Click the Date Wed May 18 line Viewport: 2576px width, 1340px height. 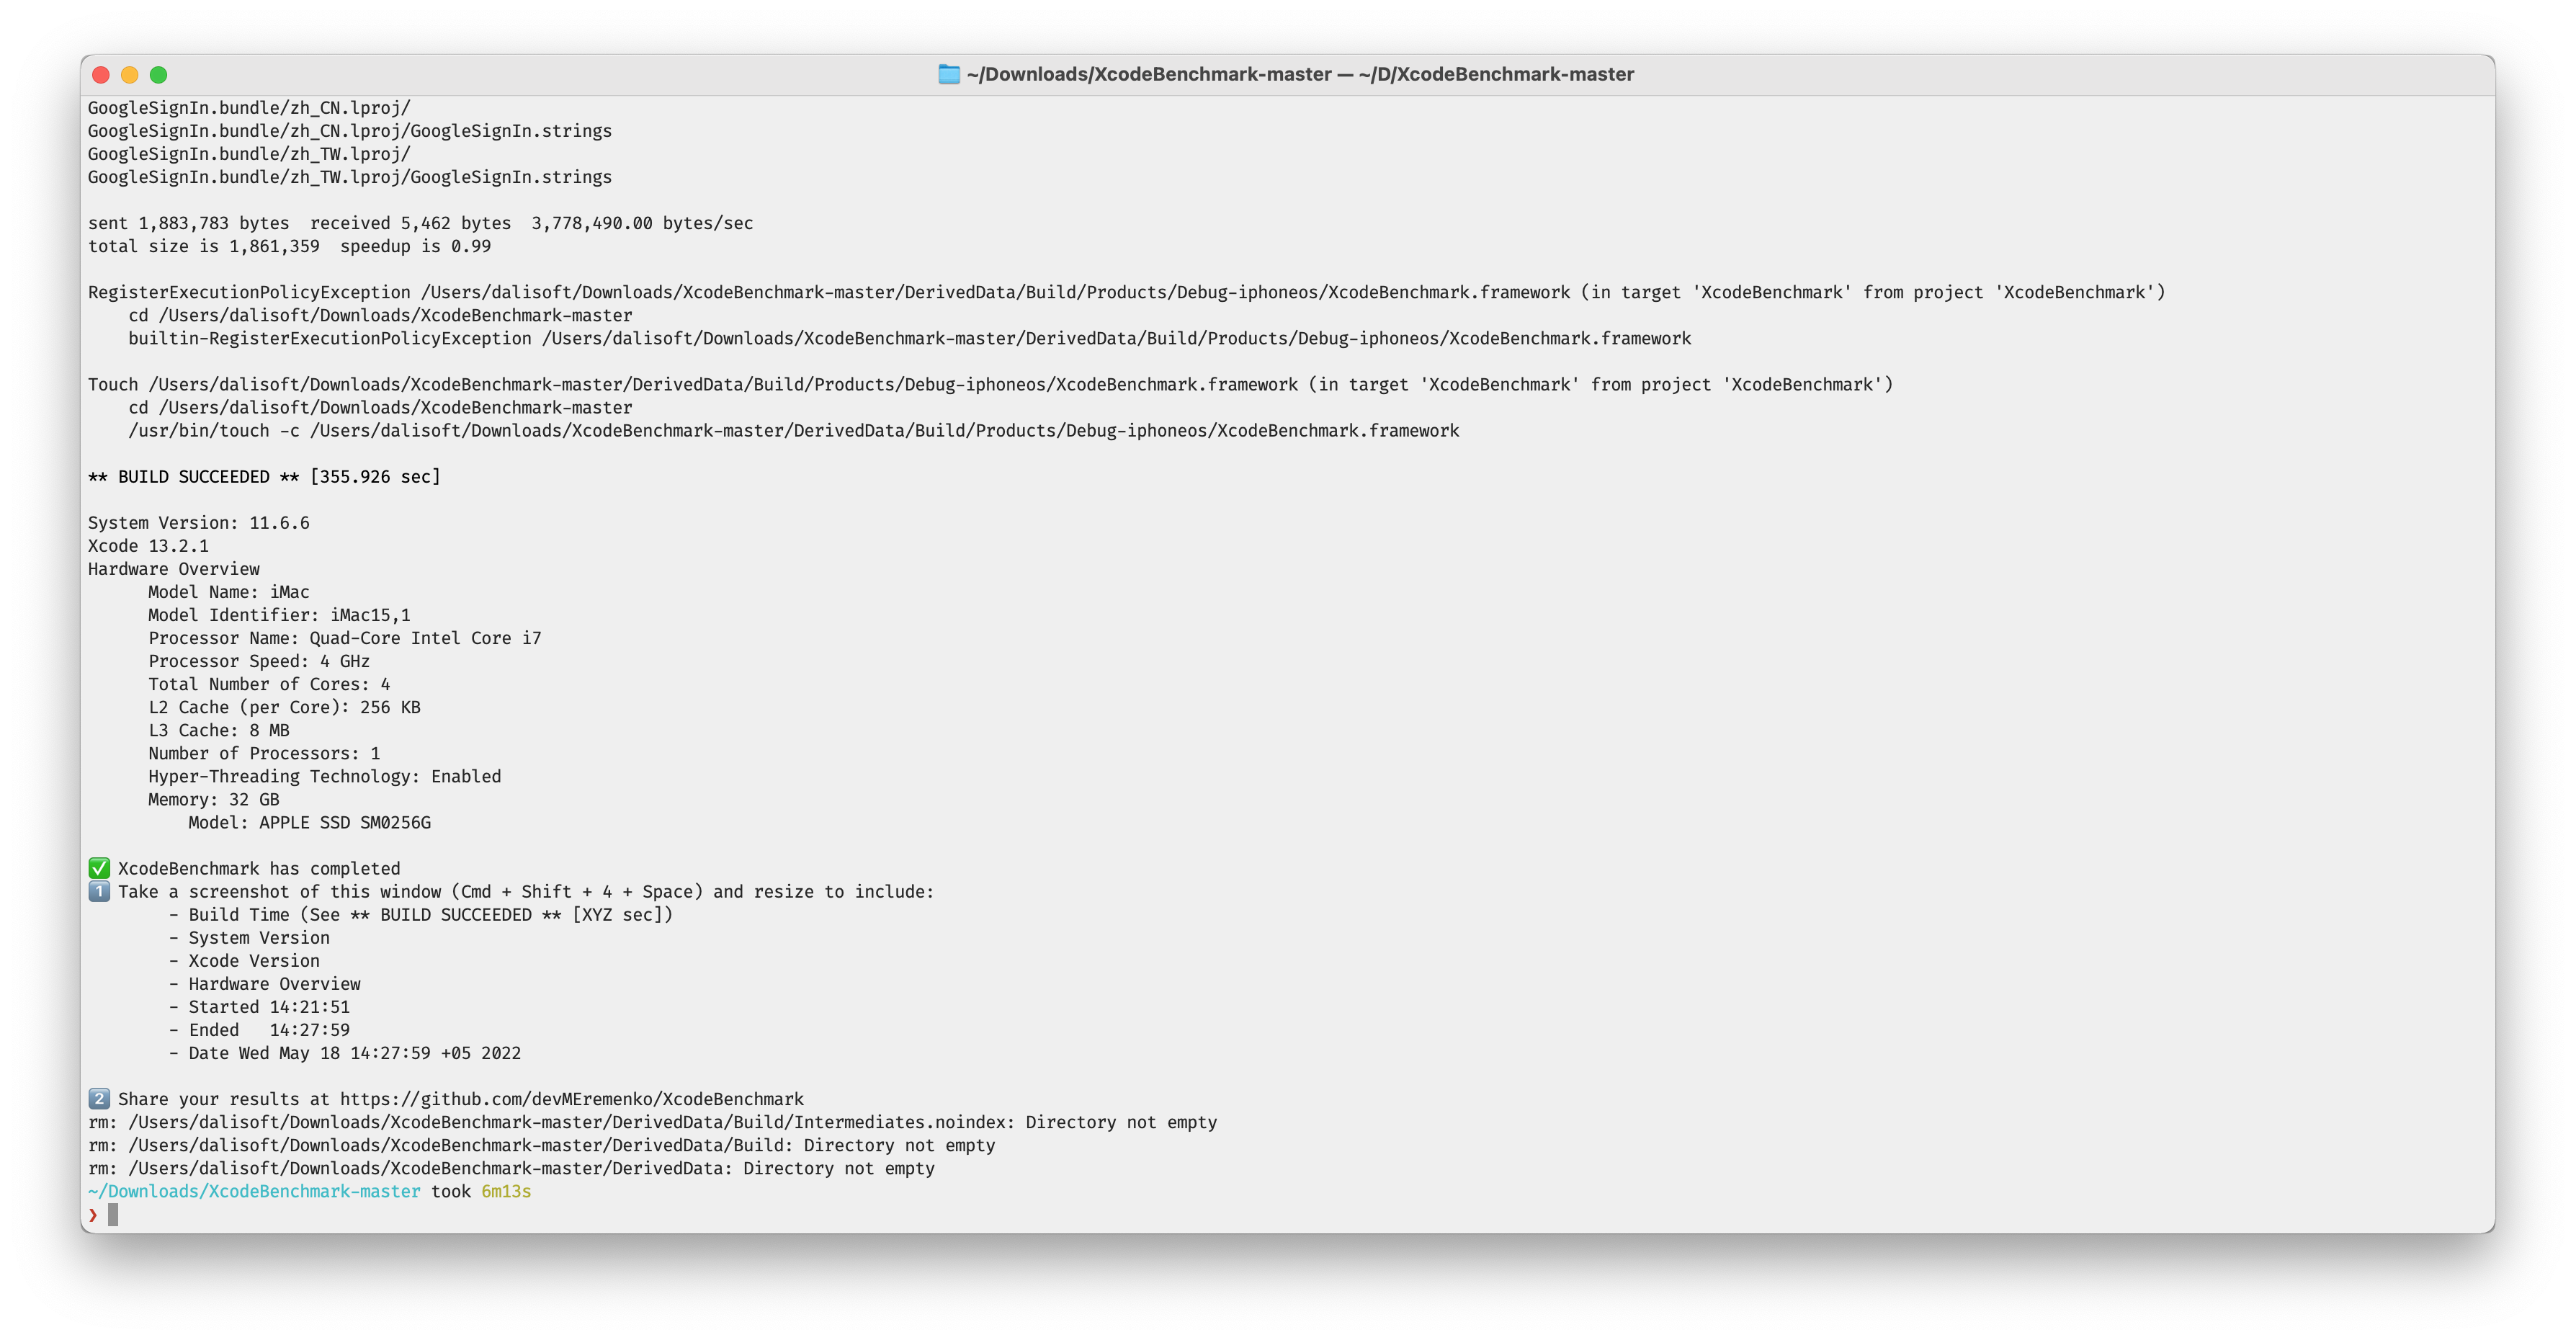coord(354,1052)
